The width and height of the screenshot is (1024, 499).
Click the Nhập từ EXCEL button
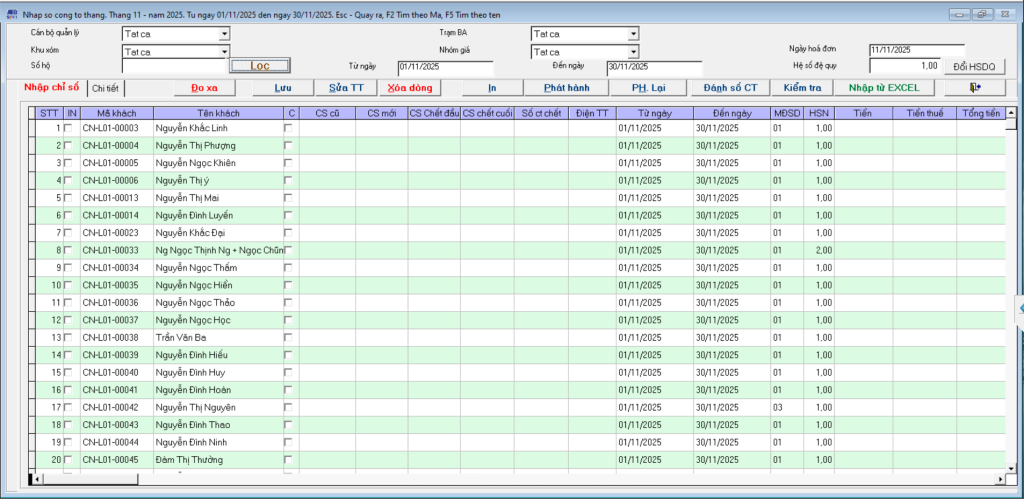pos(883,88)
